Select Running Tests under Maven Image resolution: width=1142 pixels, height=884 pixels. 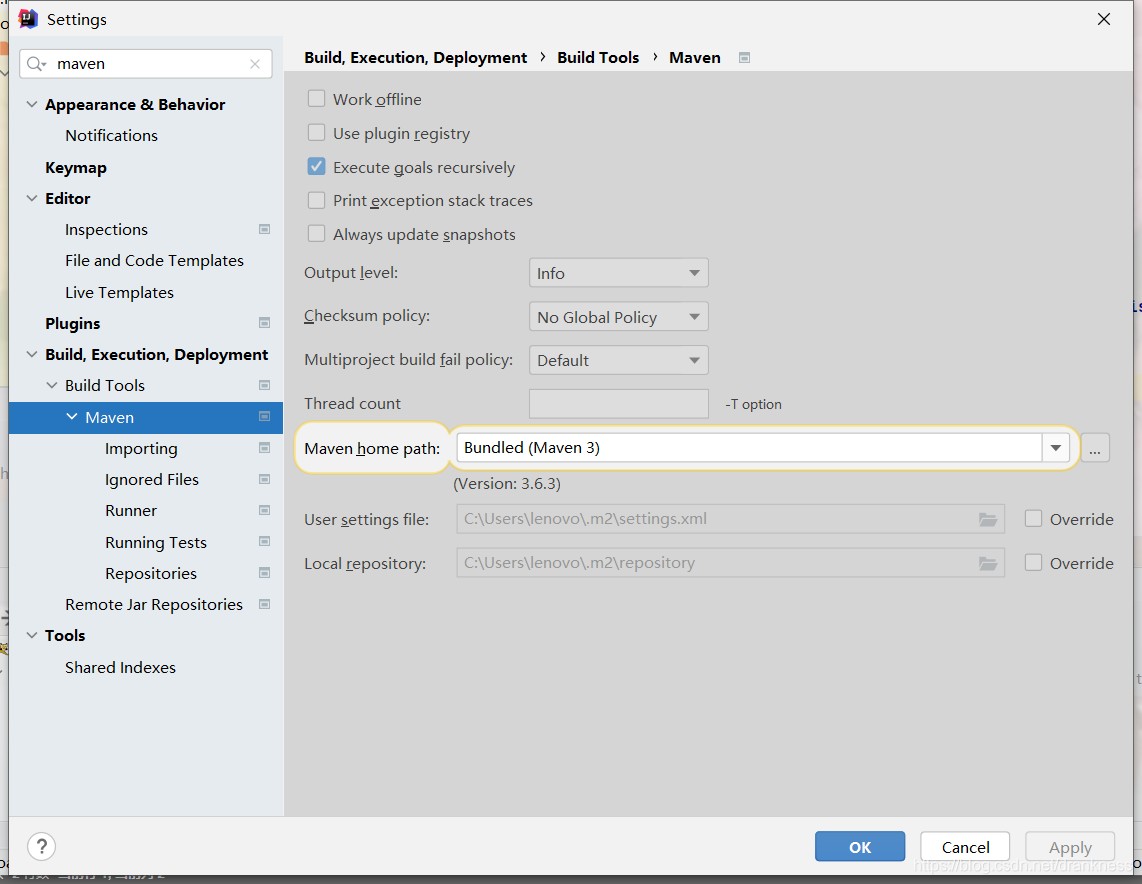point(156,542)
